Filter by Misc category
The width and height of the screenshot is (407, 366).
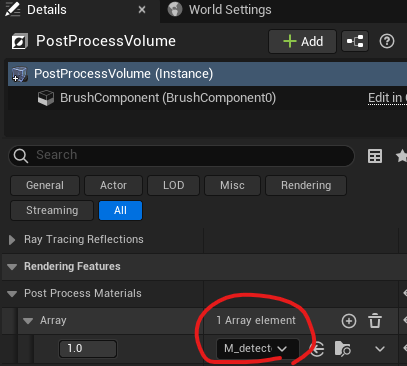(x=232, y=185)
